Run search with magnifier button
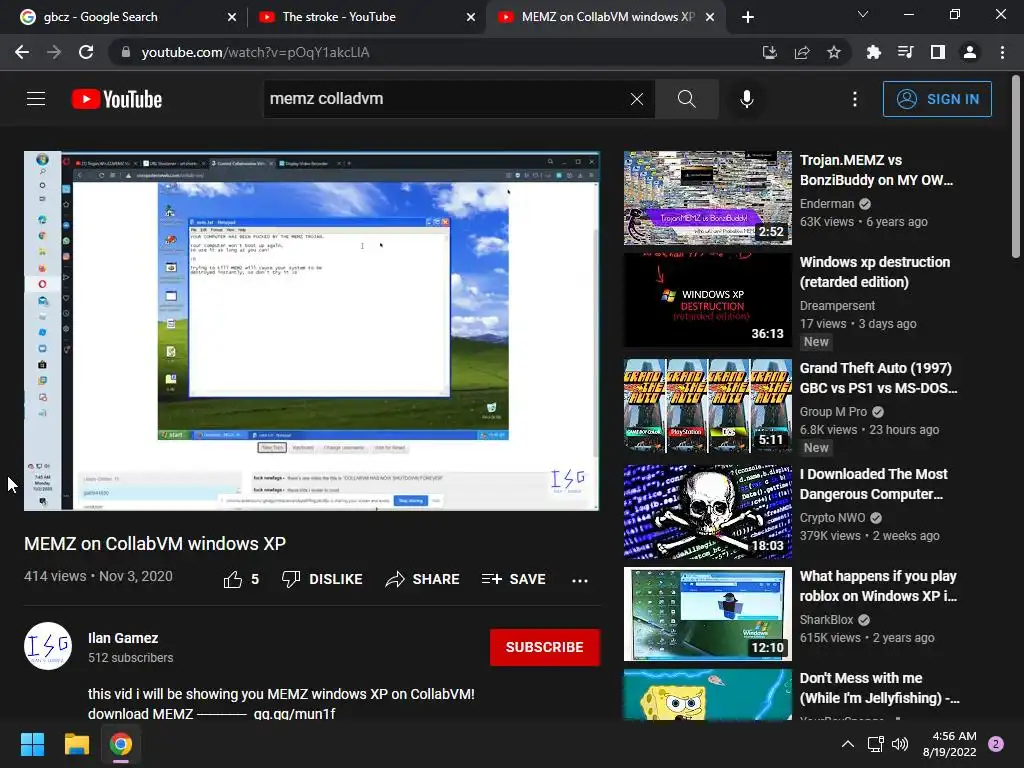This screenshot has height=768, width=1024. 686,99
